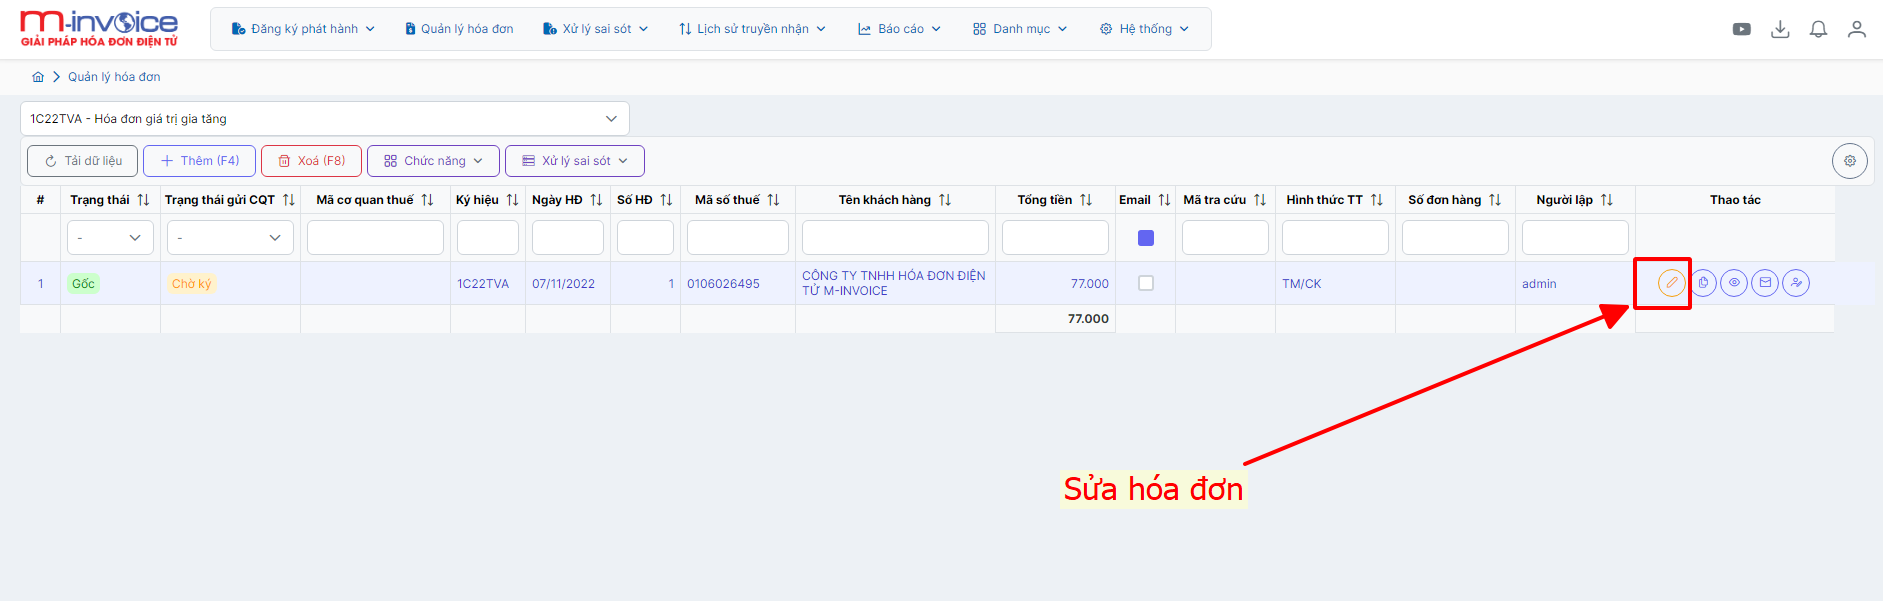Click the pencil edit invoice icon
The width and height of the screenshot is (1883, 601).
1671,283
